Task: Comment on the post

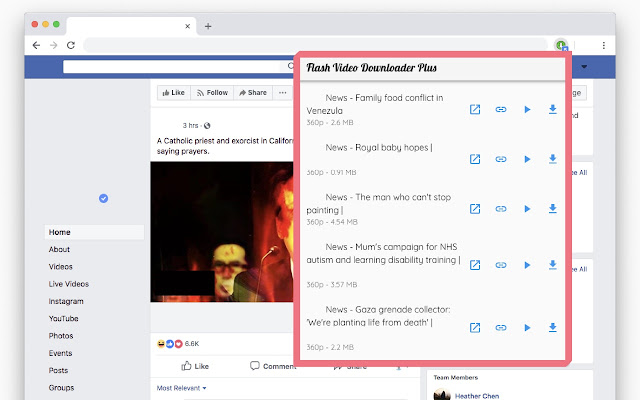Action: pyautogui.click(x=273, y=366)
